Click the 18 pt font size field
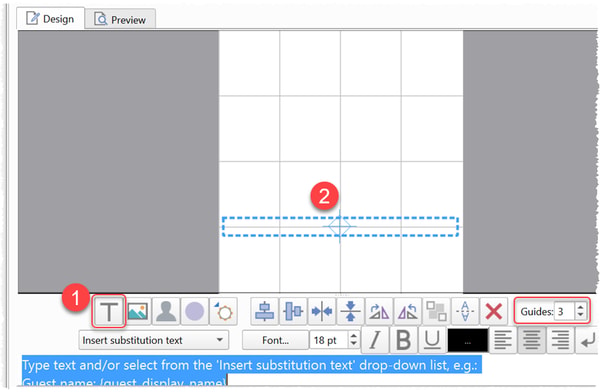 click(329, 340)
